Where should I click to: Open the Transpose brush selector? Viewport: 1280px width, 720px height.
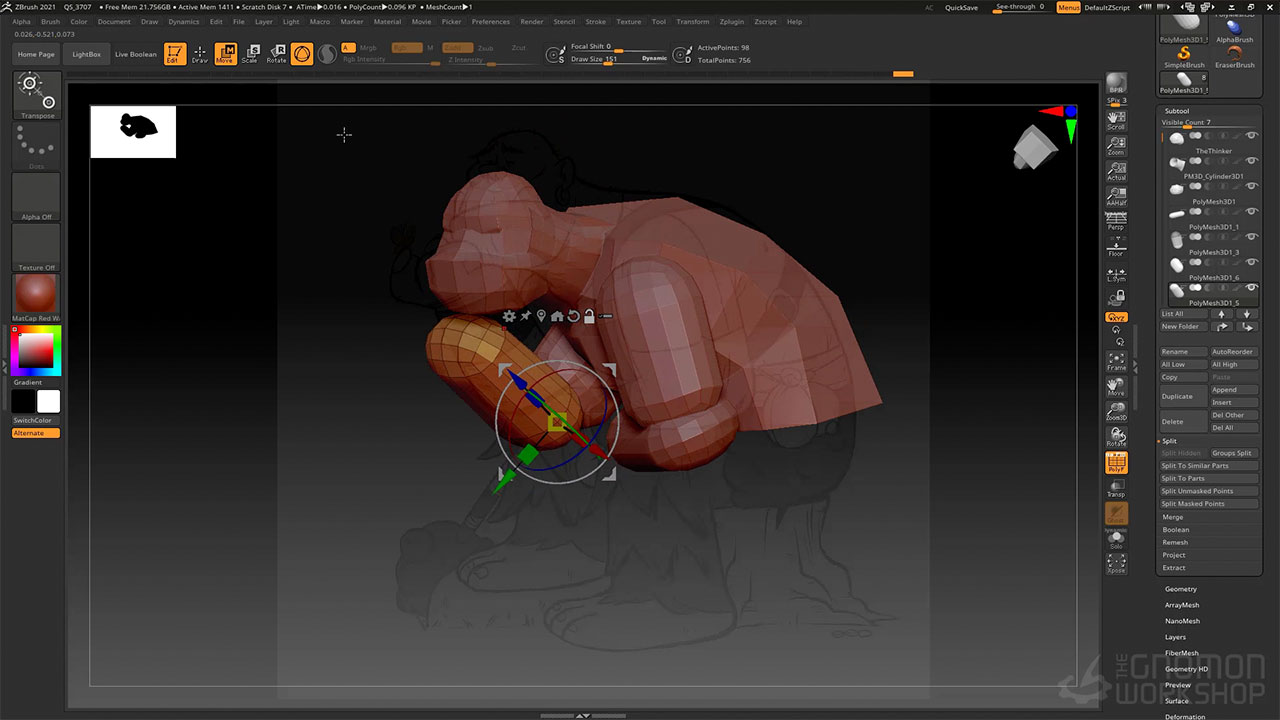click(x=36, y=95)
